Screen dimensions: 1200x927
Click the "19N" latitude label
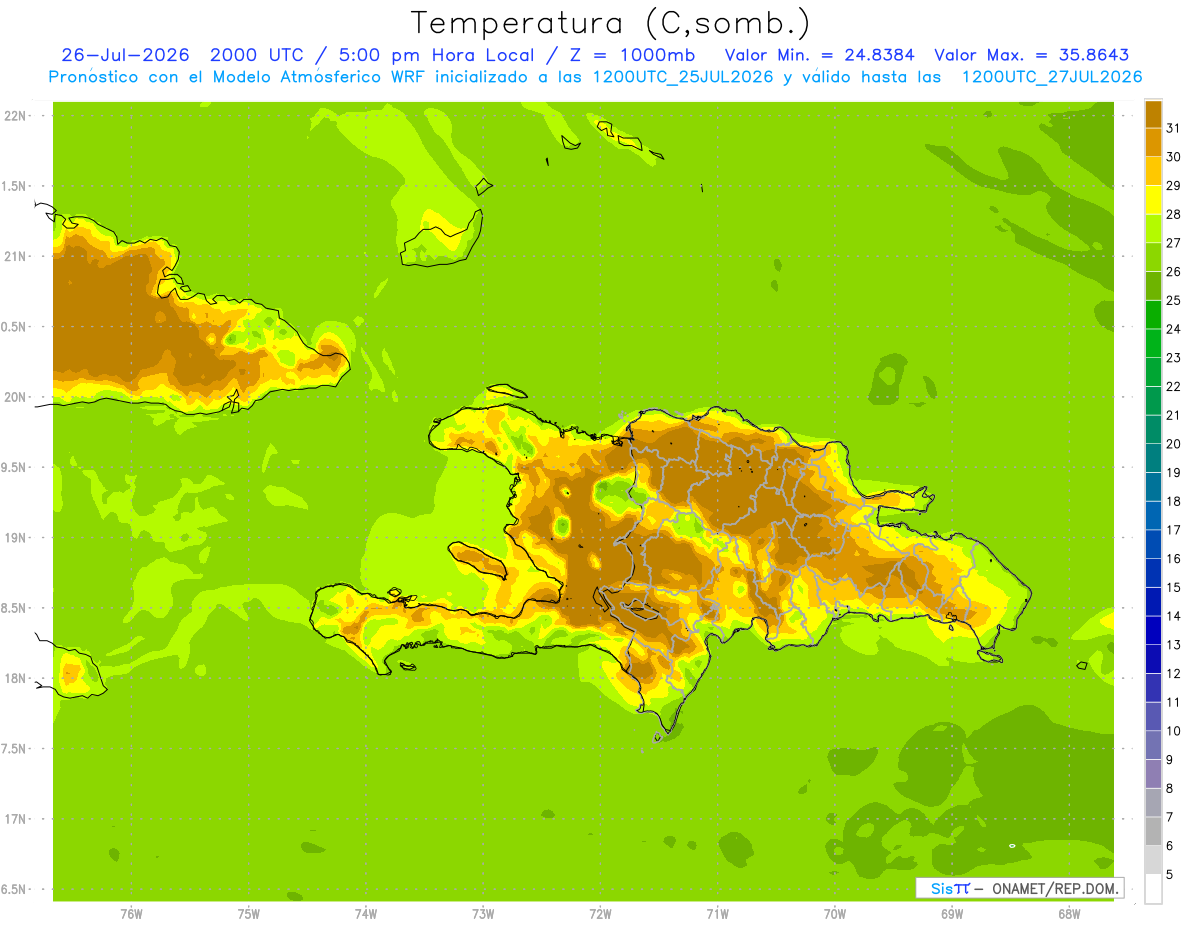[x=16, y=538]
